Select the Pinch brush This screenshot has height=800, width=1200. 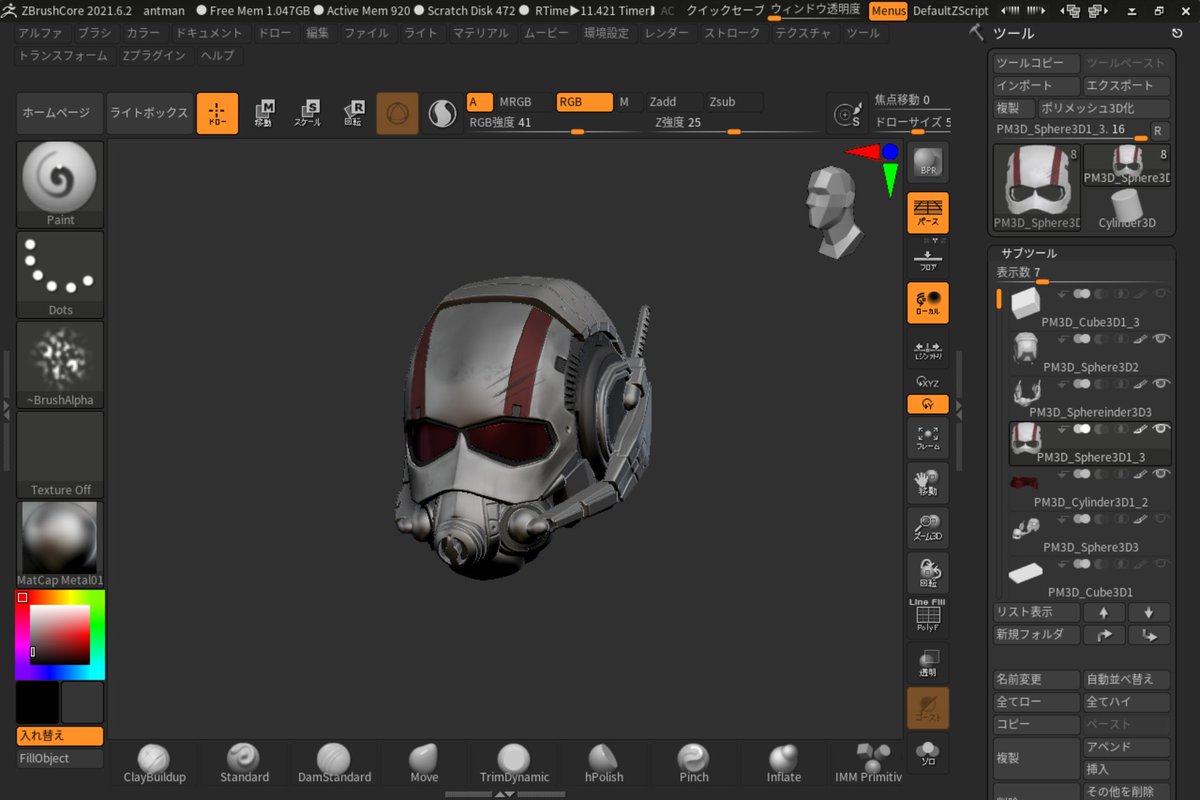click(694, 763)
